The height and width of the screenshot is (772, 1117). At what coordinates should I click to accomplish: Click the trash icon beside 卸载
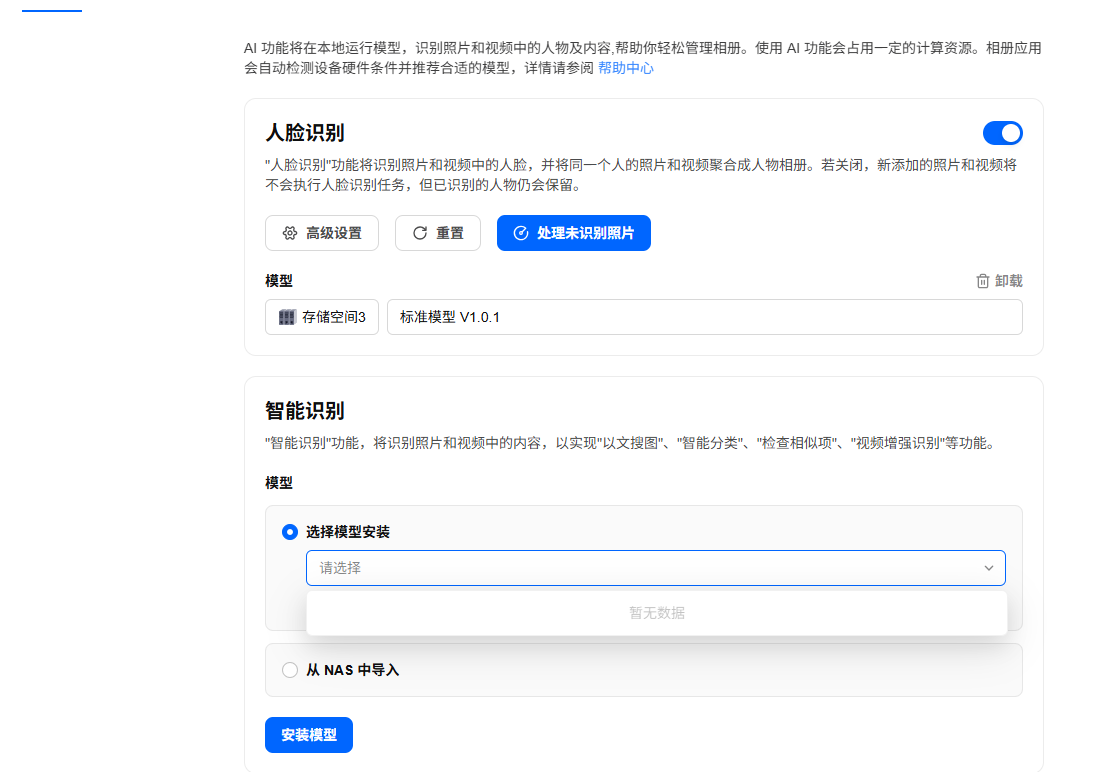982,281
